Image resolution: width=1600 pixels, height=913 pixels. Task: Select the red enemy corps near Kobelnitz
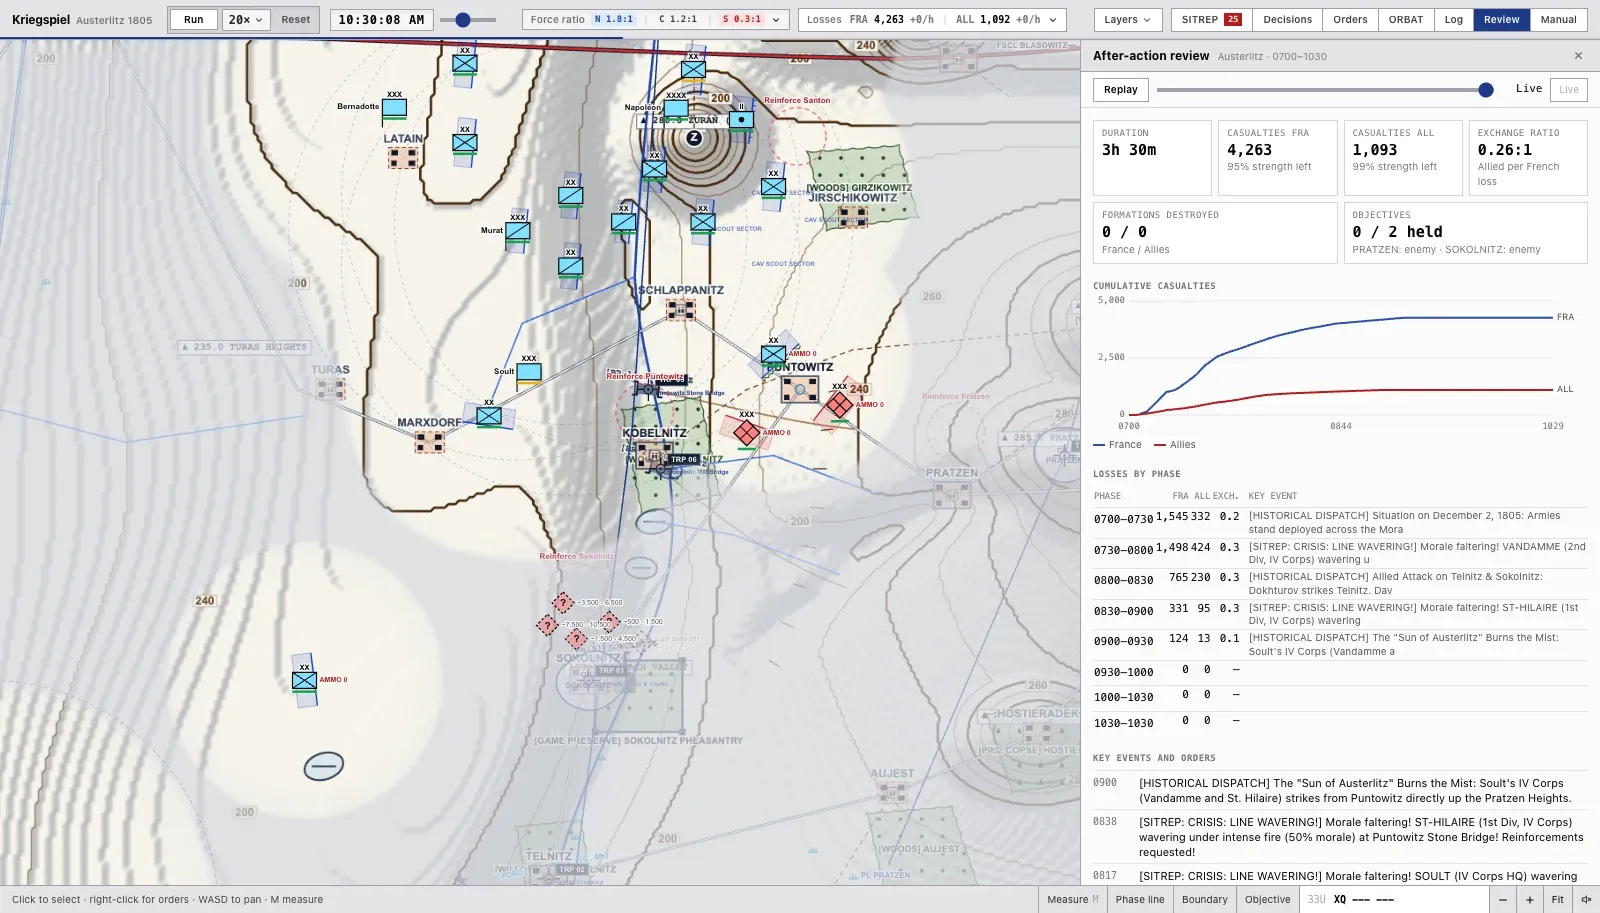(x=747, y=432)
